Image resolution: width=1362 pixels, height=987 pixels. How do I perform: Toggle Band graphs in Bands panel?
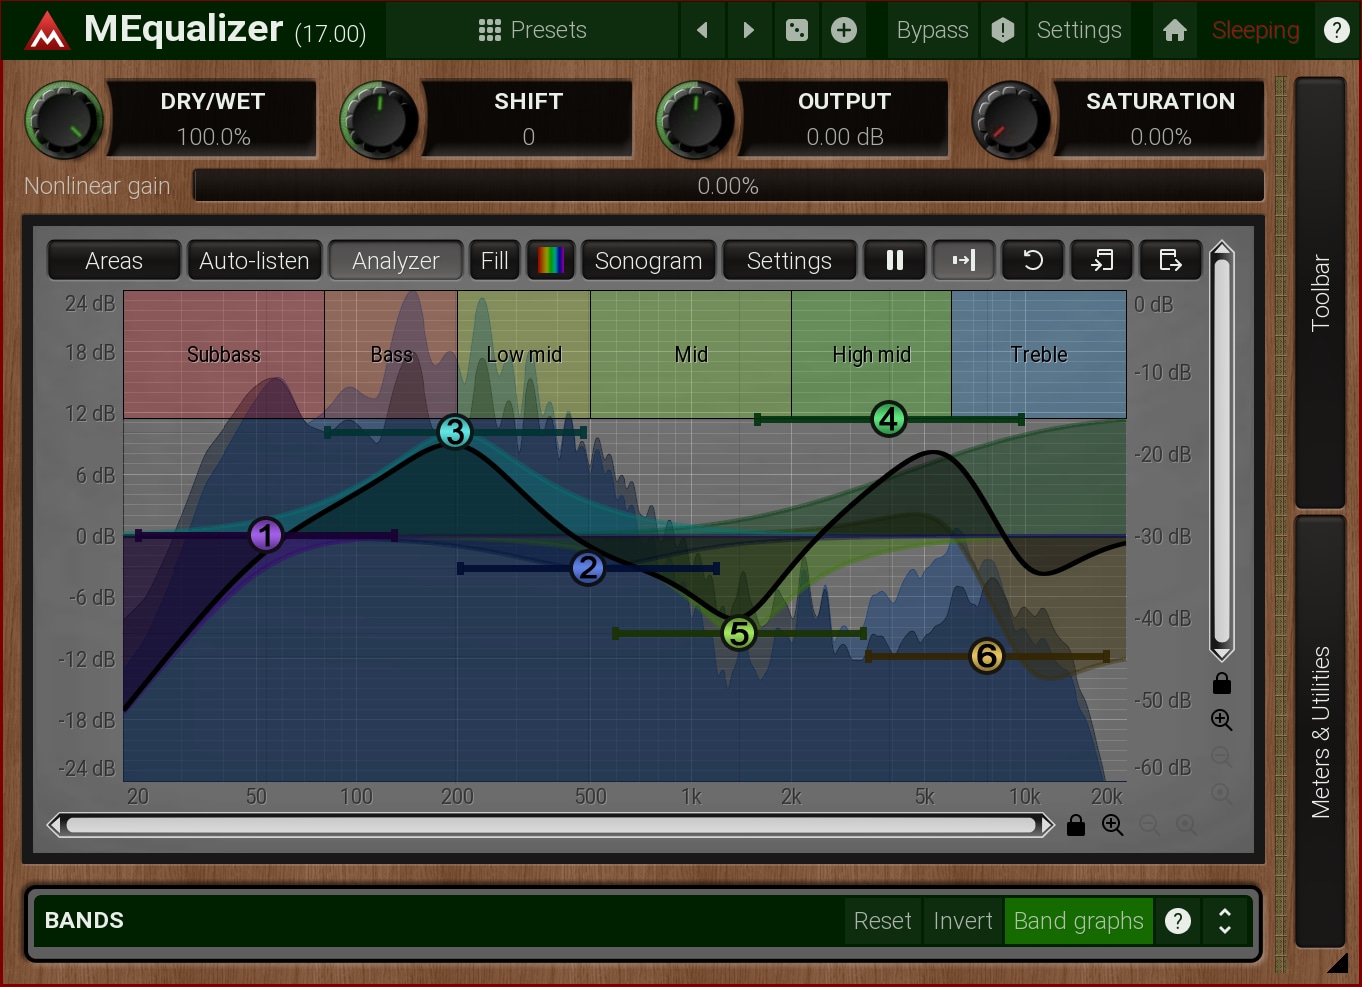[x=1078, y=920]
